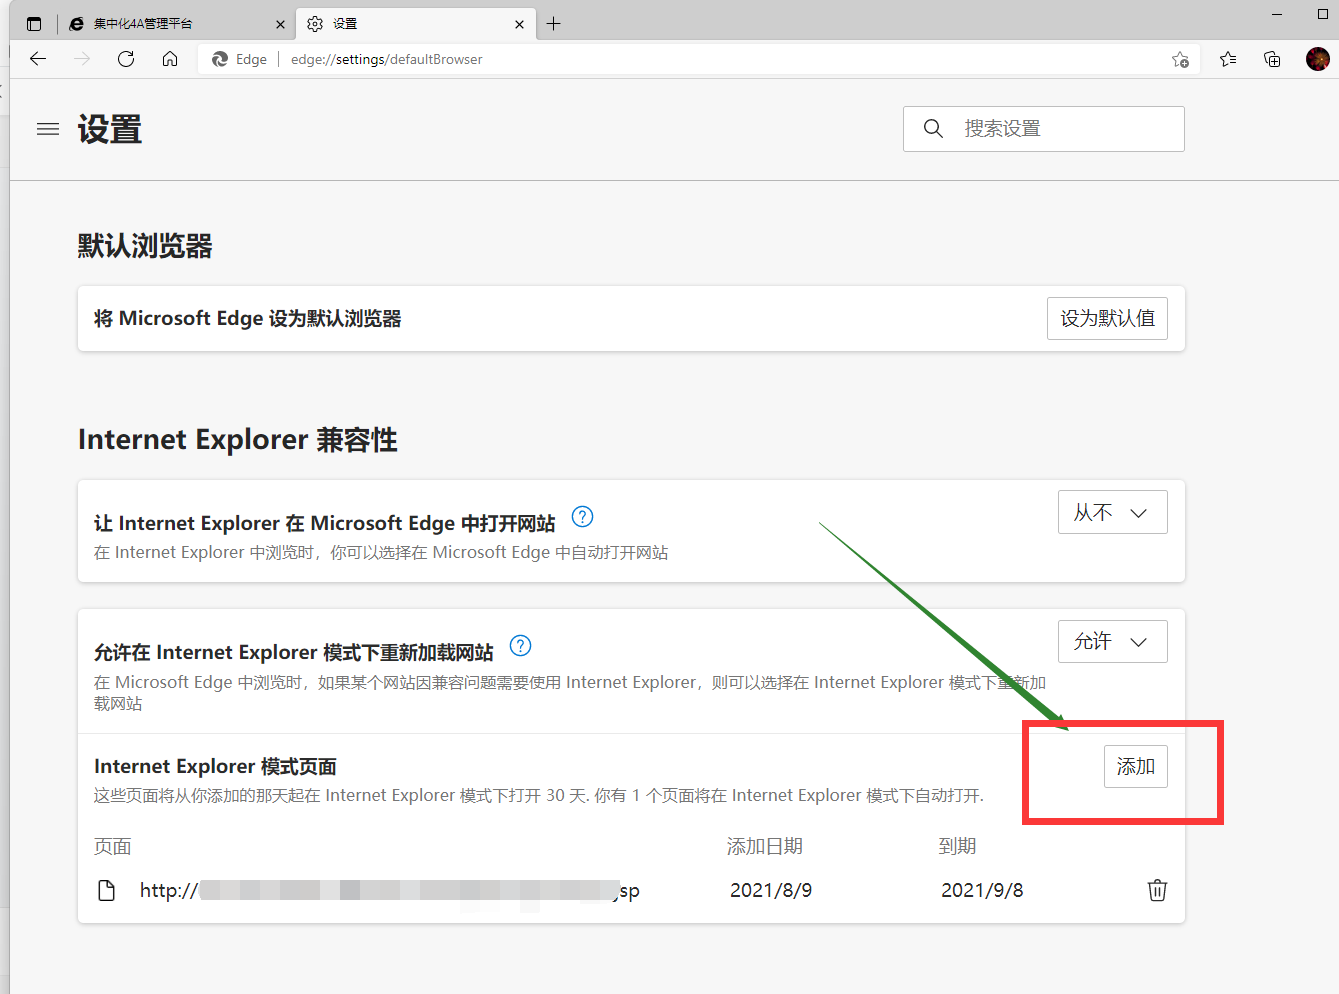The image size is (1339, 994).
Task: Click the Edge logo in address bar
Action: (x=220, y=59)
